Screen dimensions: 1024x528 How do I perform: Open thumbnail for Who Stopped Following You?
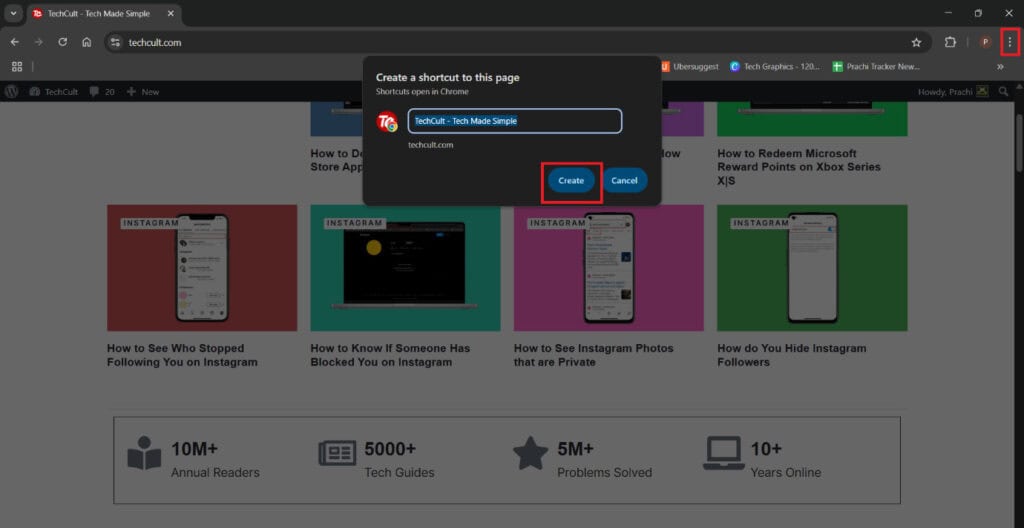tap(202, 268)
